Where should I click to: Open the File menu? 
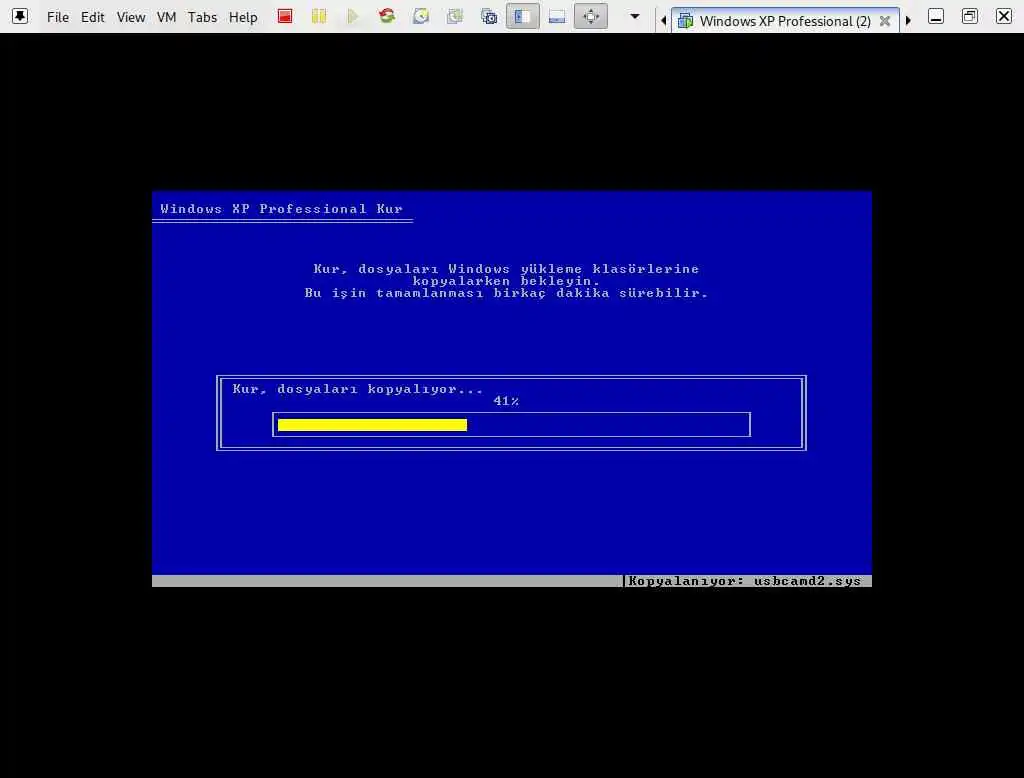coord(57,17)
